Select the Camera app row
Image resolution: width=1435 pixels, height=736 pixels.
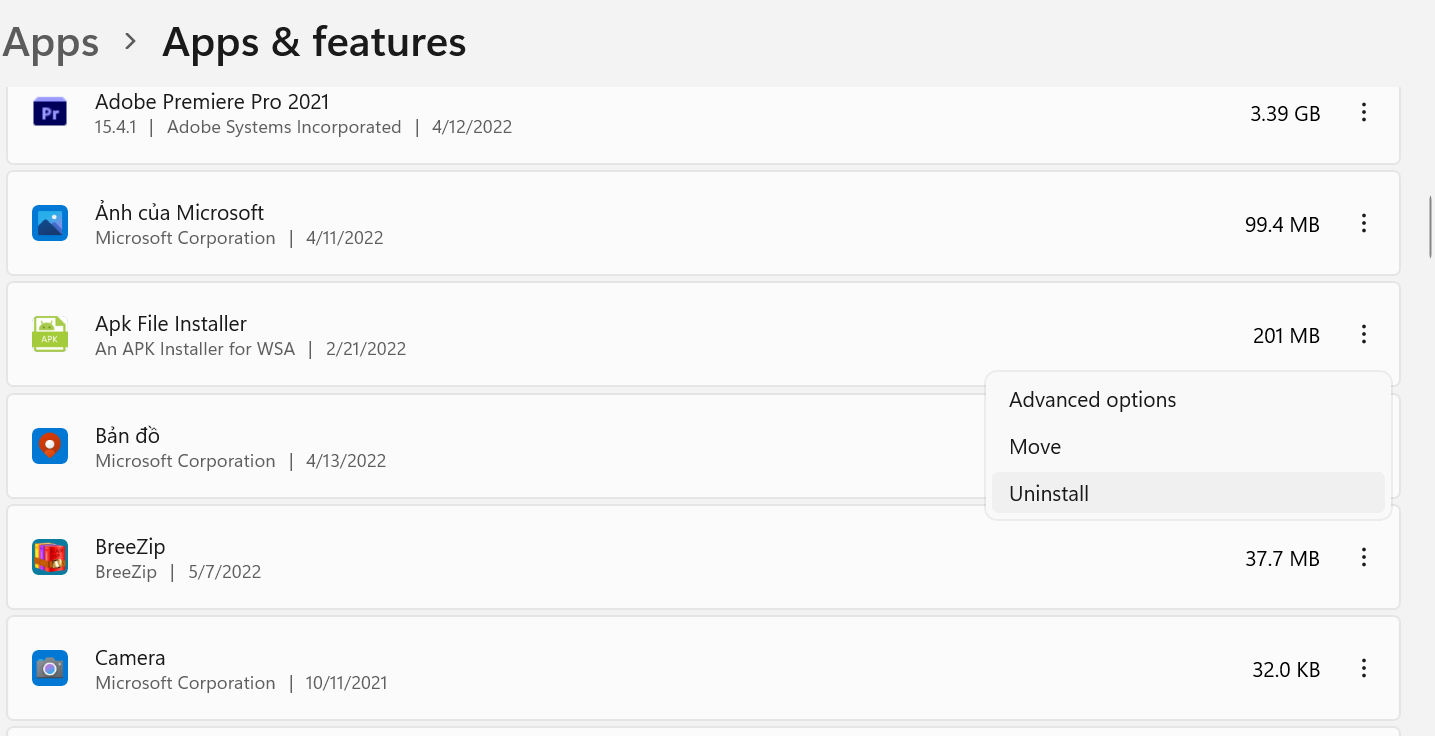[703, 668]
